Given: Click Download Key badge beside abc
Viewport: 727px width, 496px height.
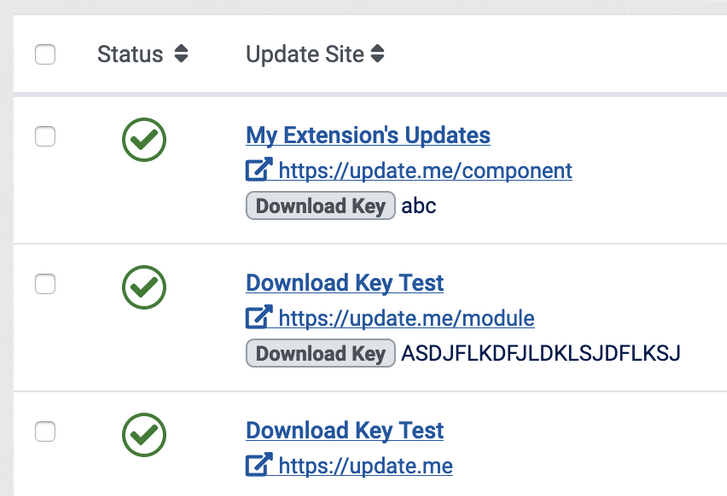Looking at the screenshot, I should point(320,205).
